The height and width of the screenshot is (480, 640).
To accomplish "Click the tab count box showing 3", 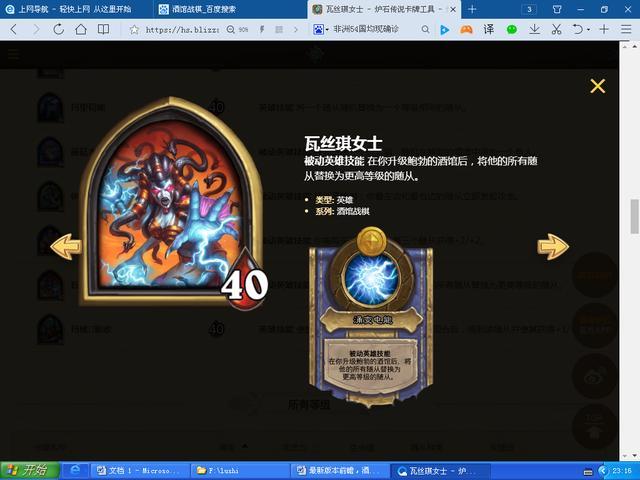I will (529, 9).
